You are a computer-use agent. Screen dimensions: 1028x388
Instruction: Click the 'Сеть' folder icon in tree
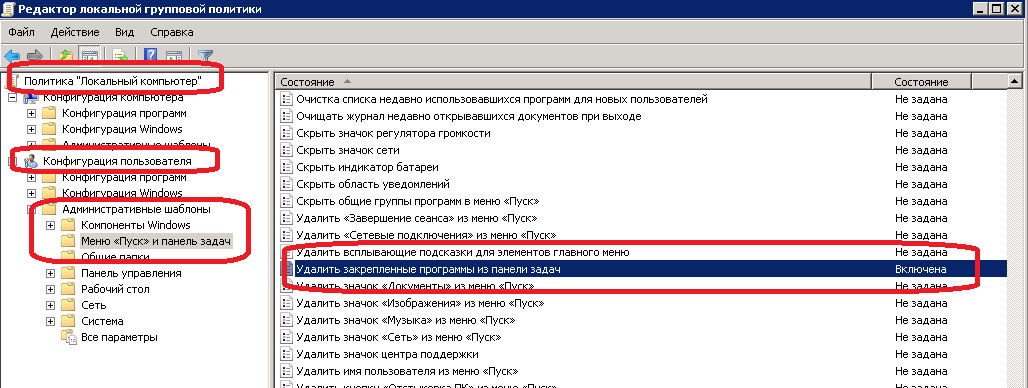pos(68,305)
